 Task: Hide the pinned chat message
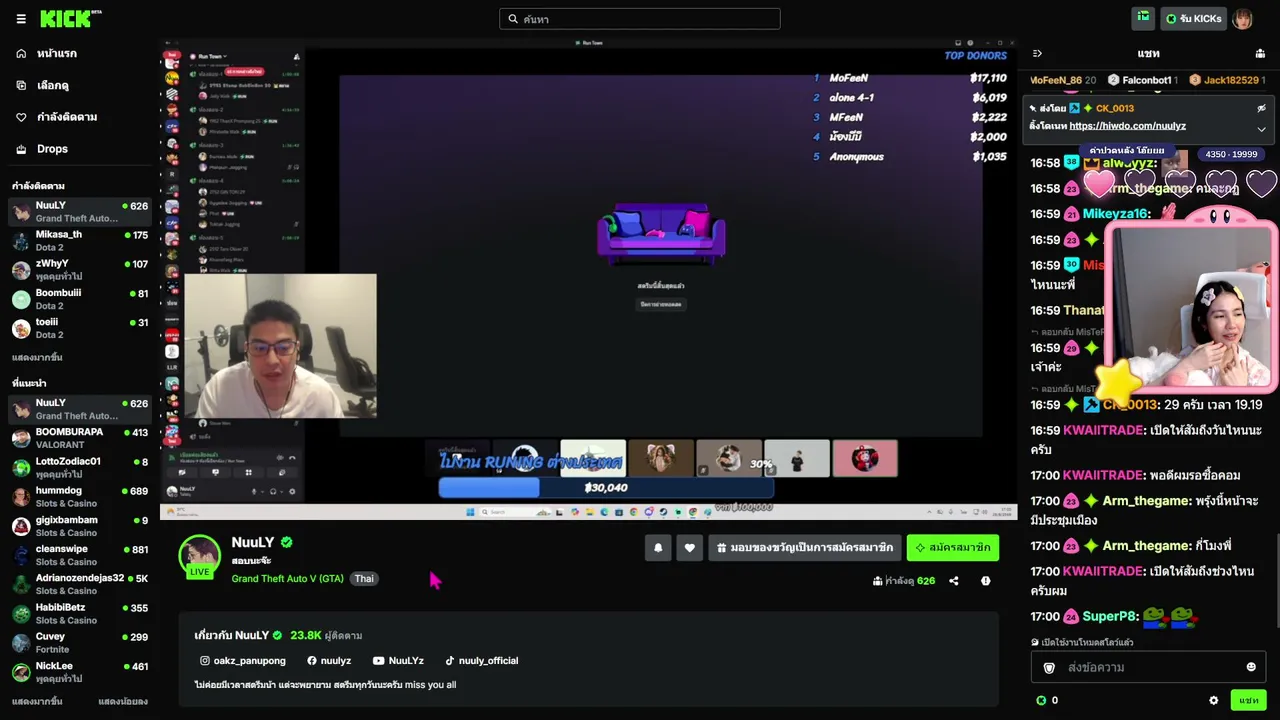1261,108
